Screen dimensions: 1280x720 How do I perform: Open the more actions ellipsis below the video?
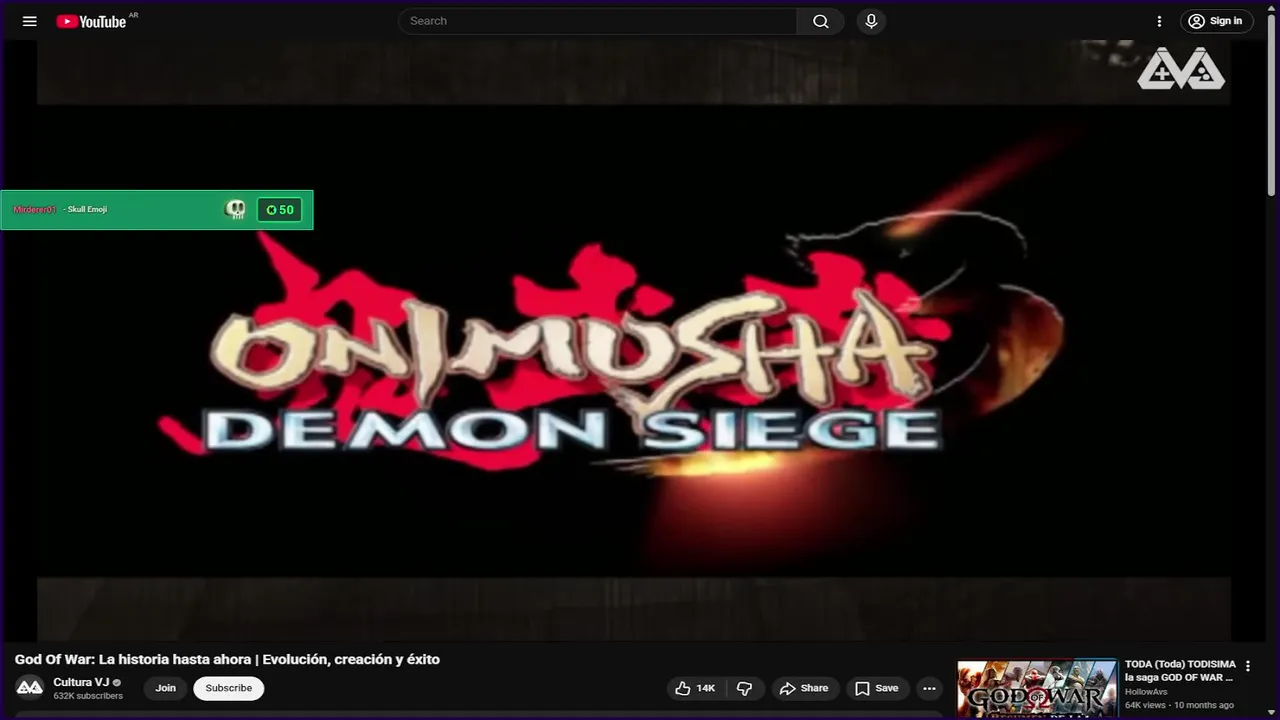pyautogui.click(x=930, y=688)
